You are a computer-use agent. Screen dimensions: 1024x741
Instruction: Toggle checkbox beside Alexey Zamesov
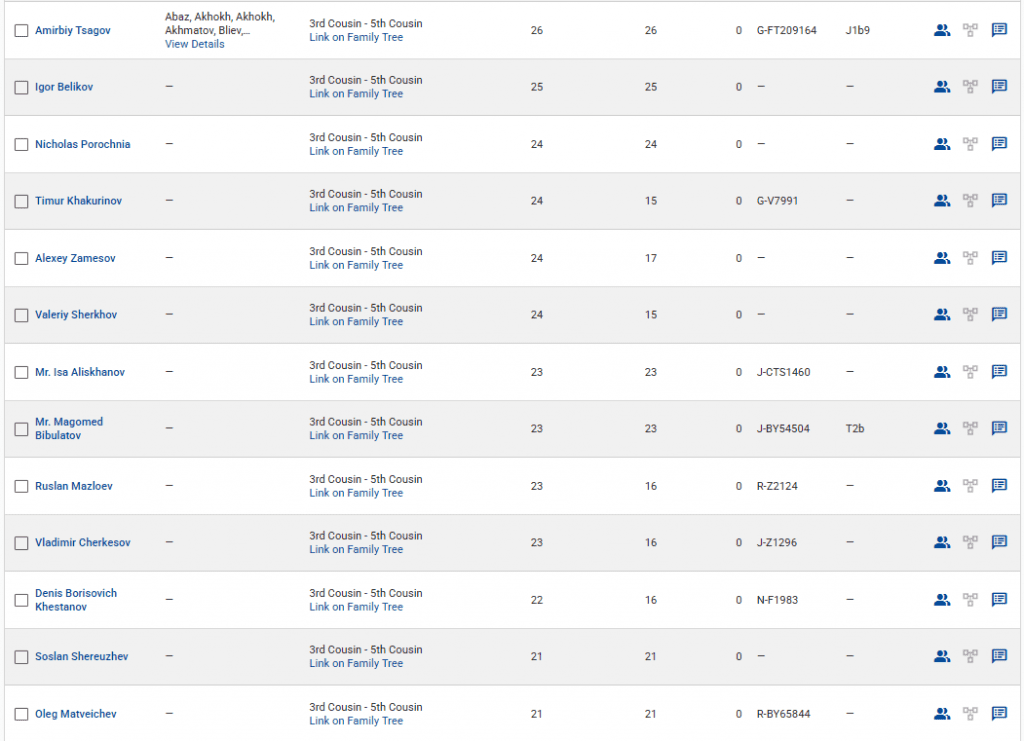(21, 259)
